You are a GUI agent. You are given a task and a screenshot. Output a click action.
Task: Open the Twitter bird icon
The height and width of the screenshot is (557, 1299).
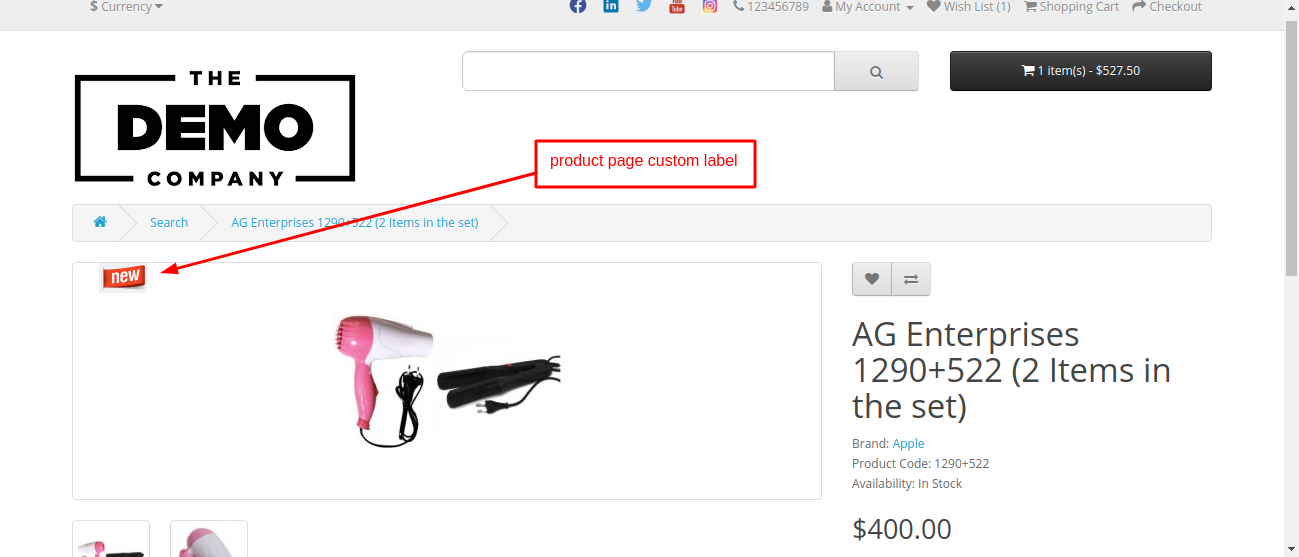tap(644, 6)
